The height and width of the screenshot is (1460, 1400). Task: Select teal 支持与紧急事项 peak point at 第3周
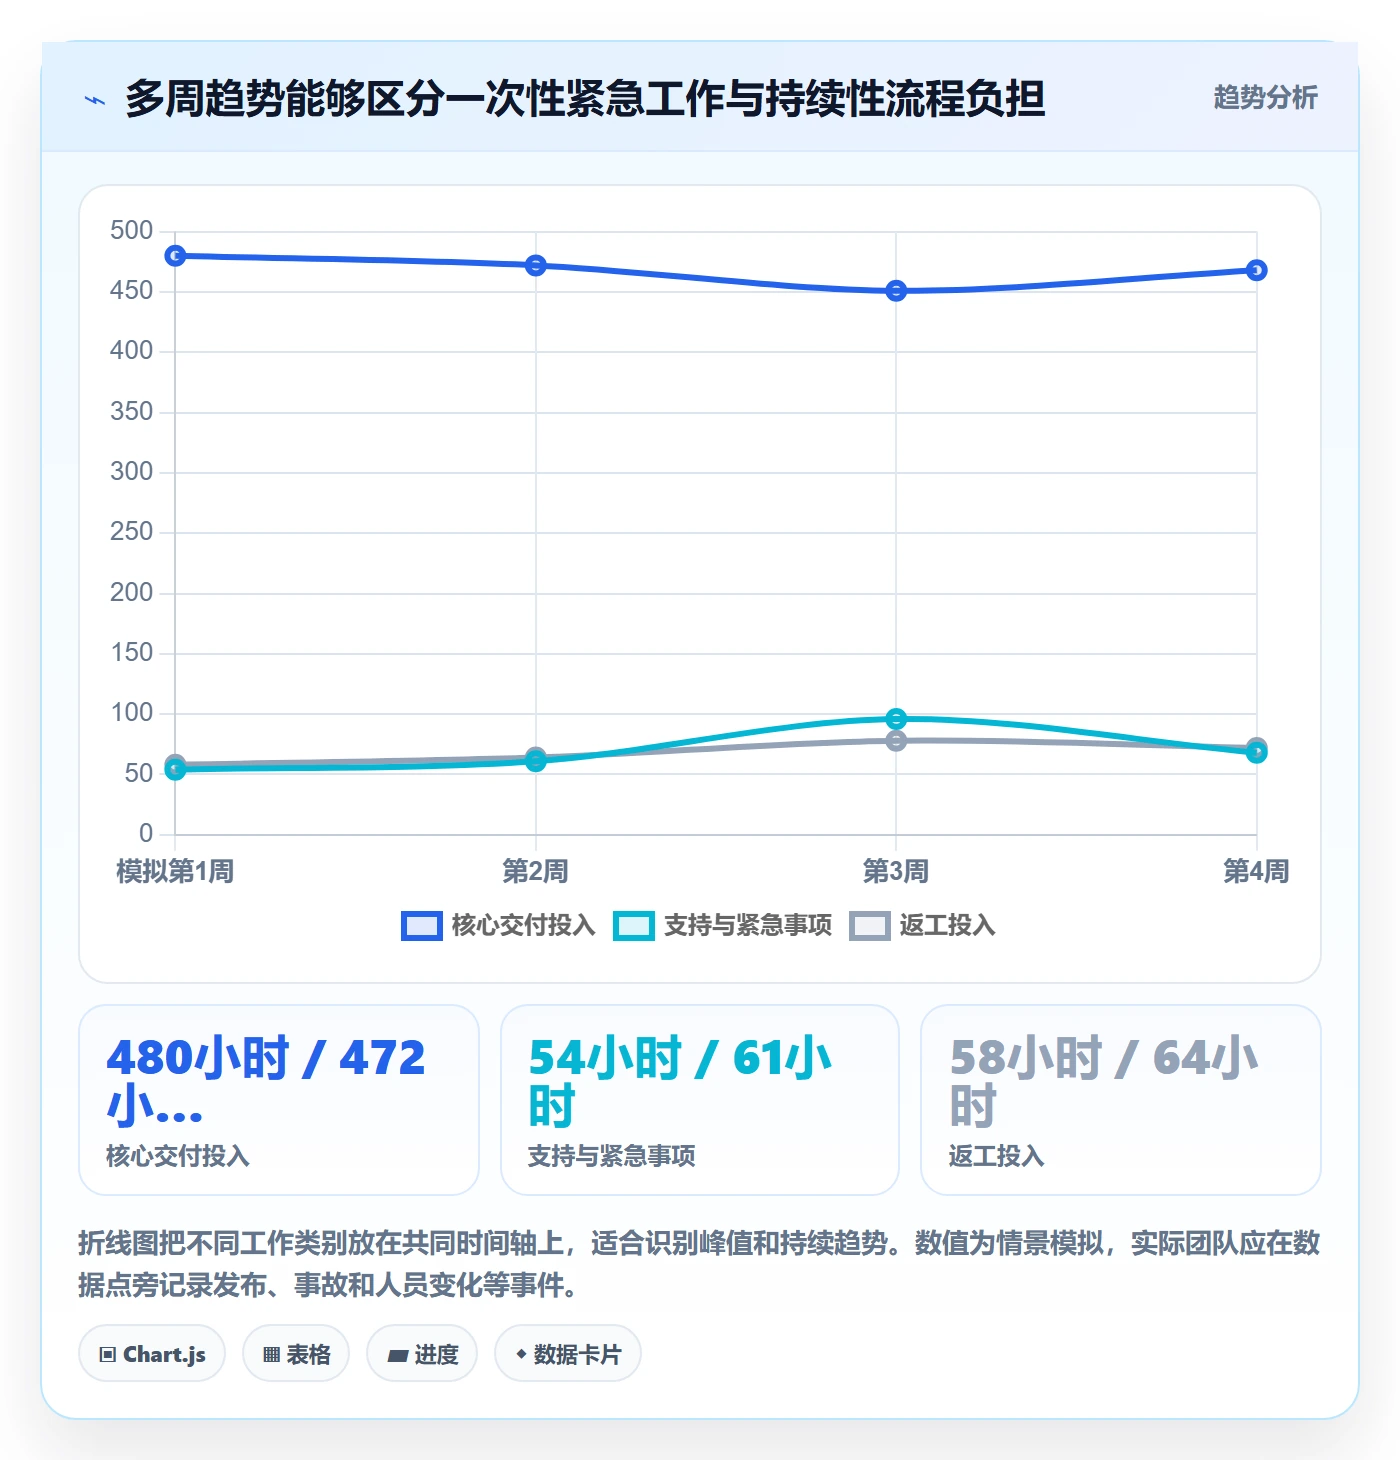click(x=896, y=718)
